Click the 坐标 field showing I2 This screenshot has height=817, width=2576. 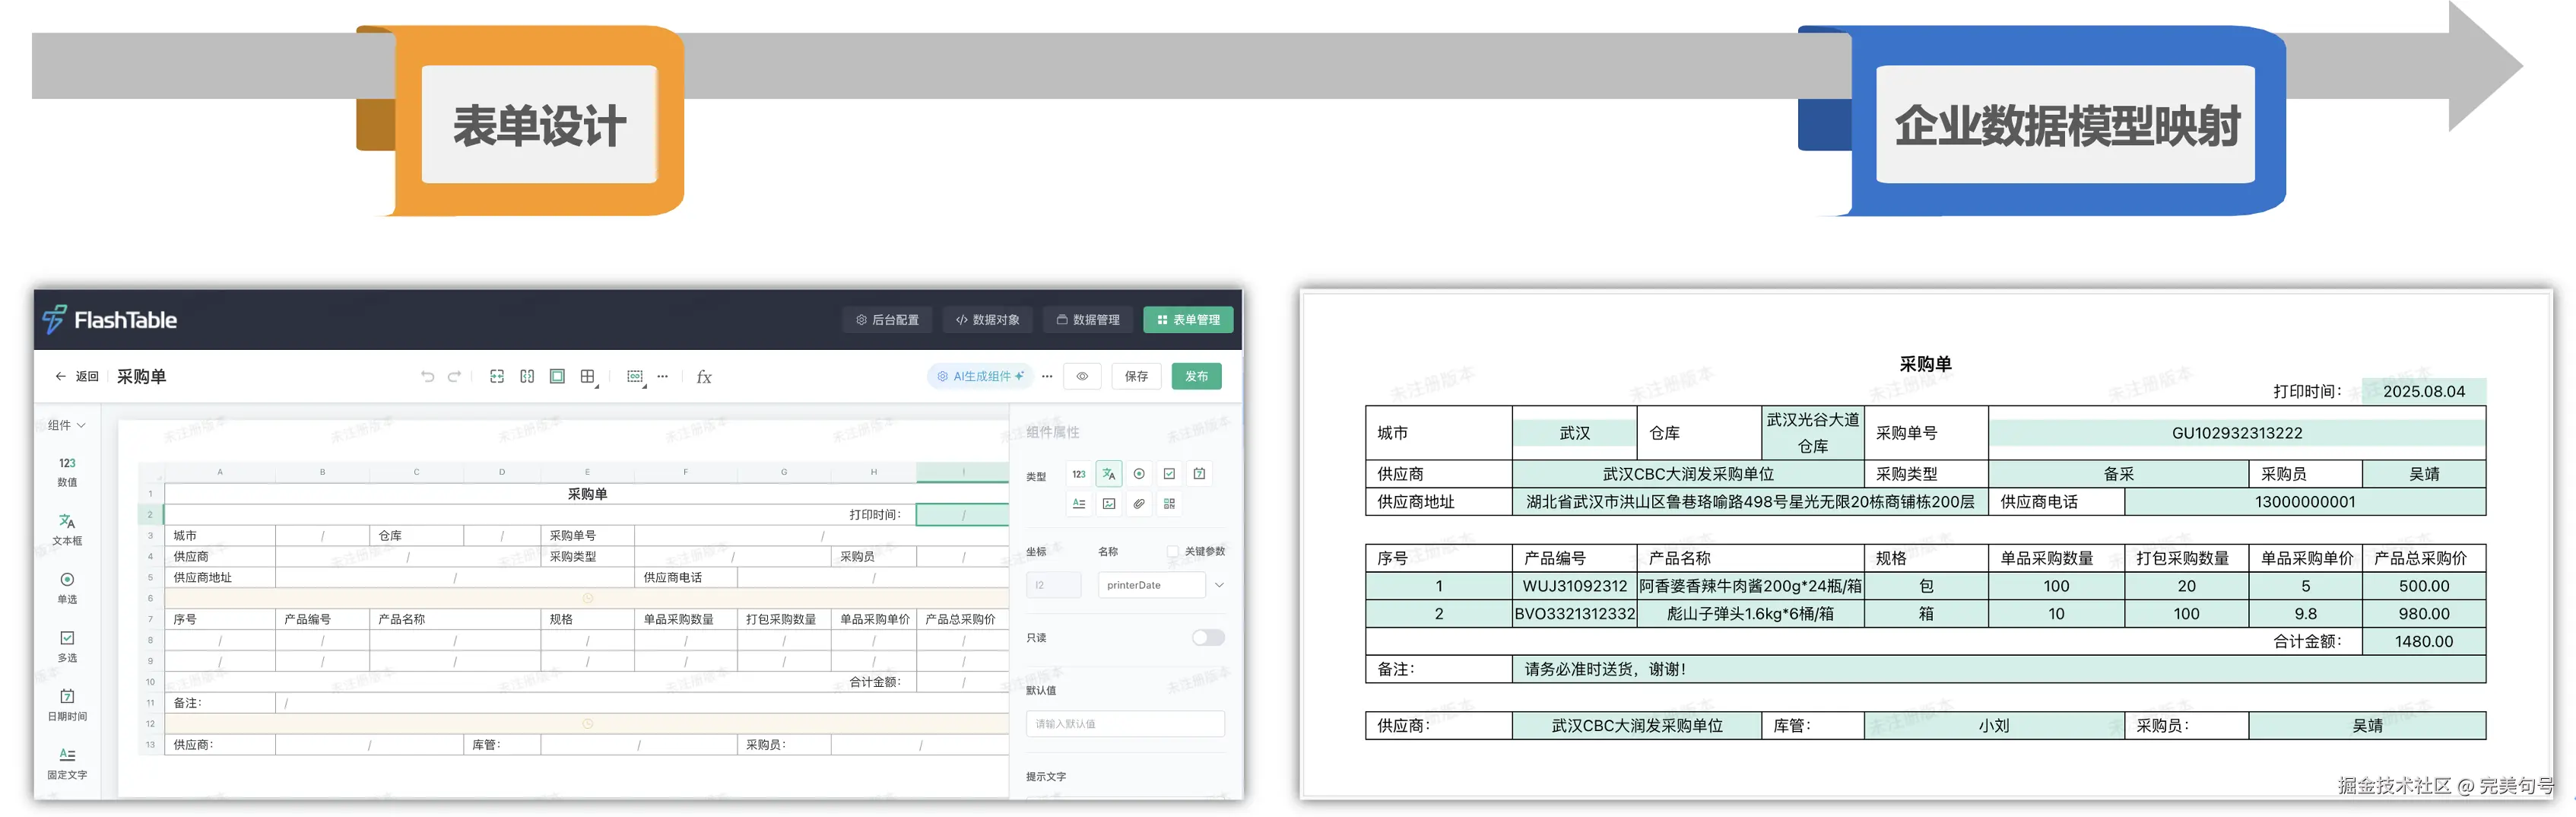tap(1053, 585)
